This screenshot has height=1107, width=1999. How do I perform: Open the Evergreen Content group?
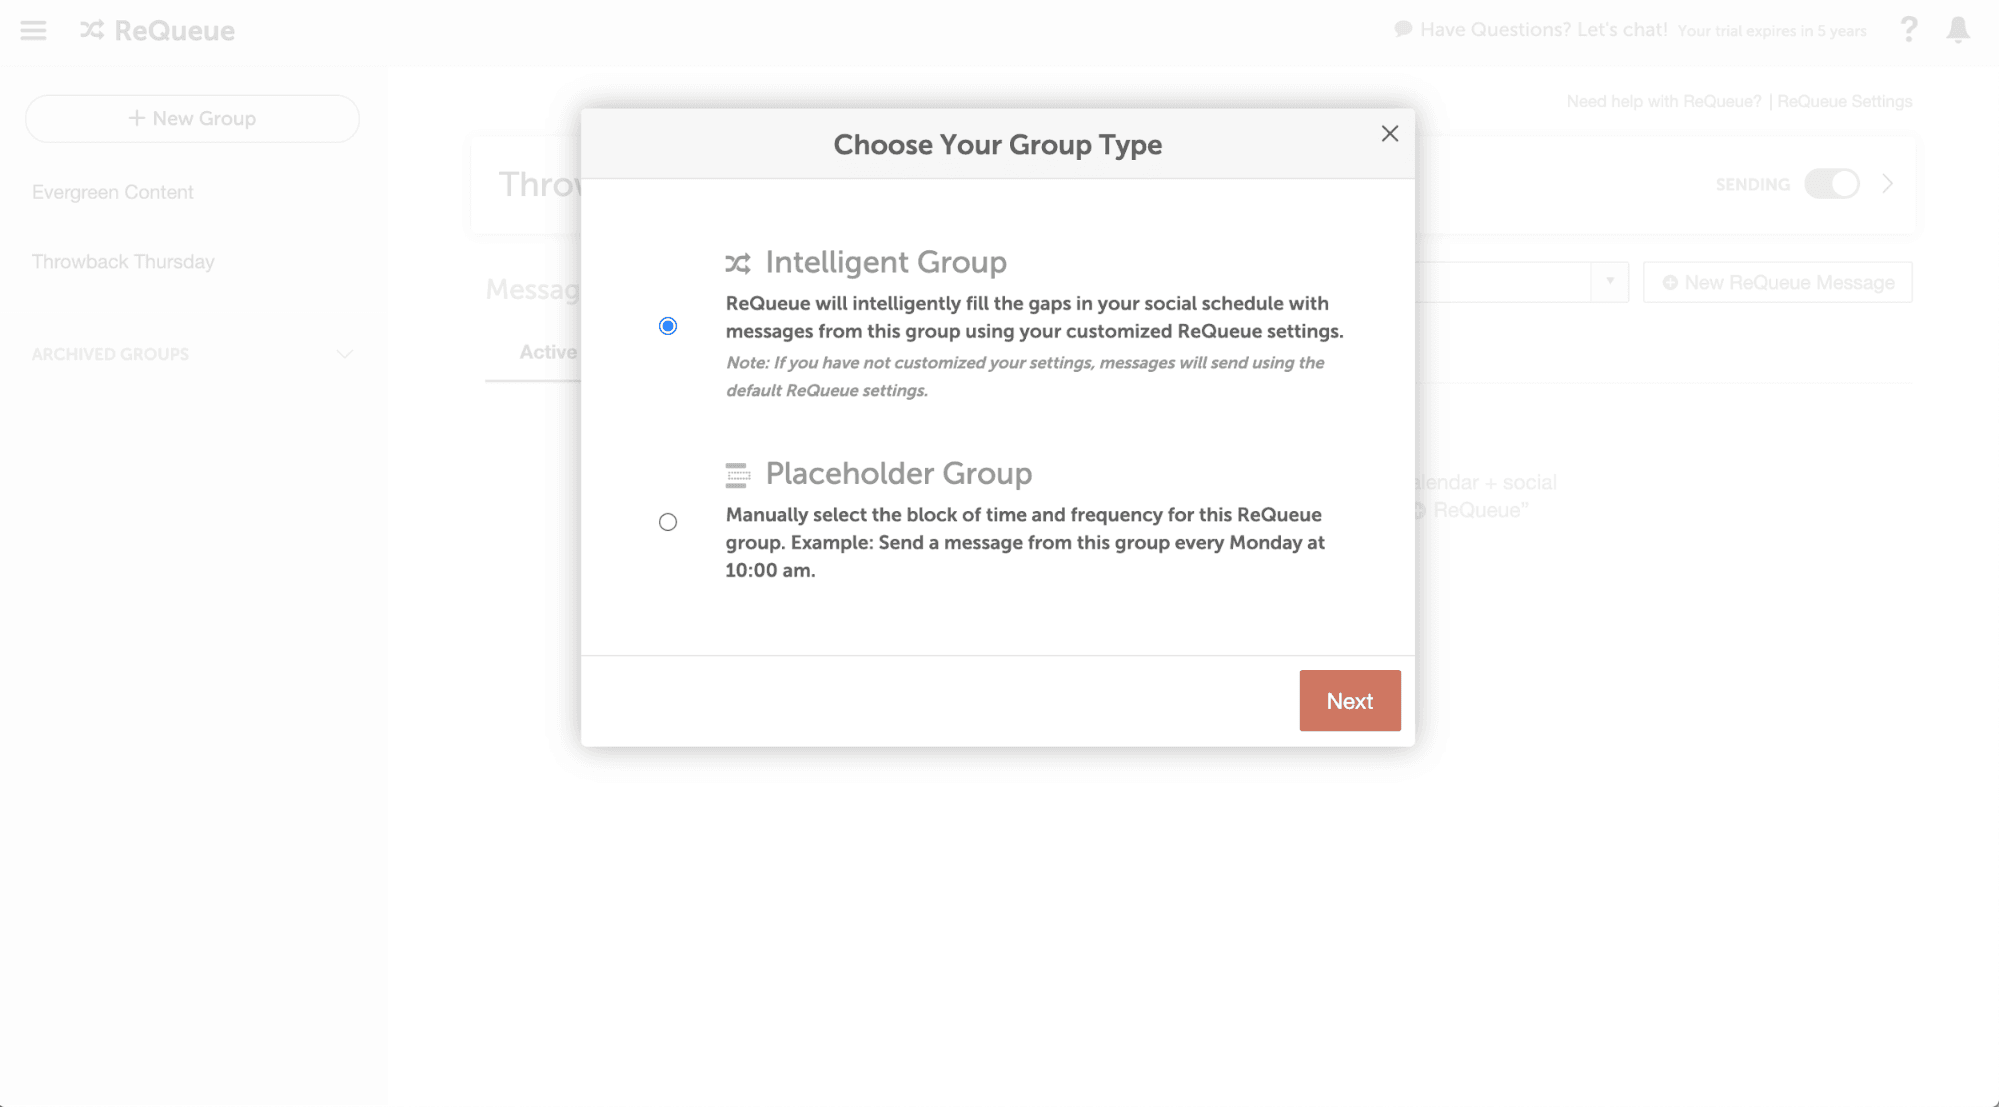point(113,192)
